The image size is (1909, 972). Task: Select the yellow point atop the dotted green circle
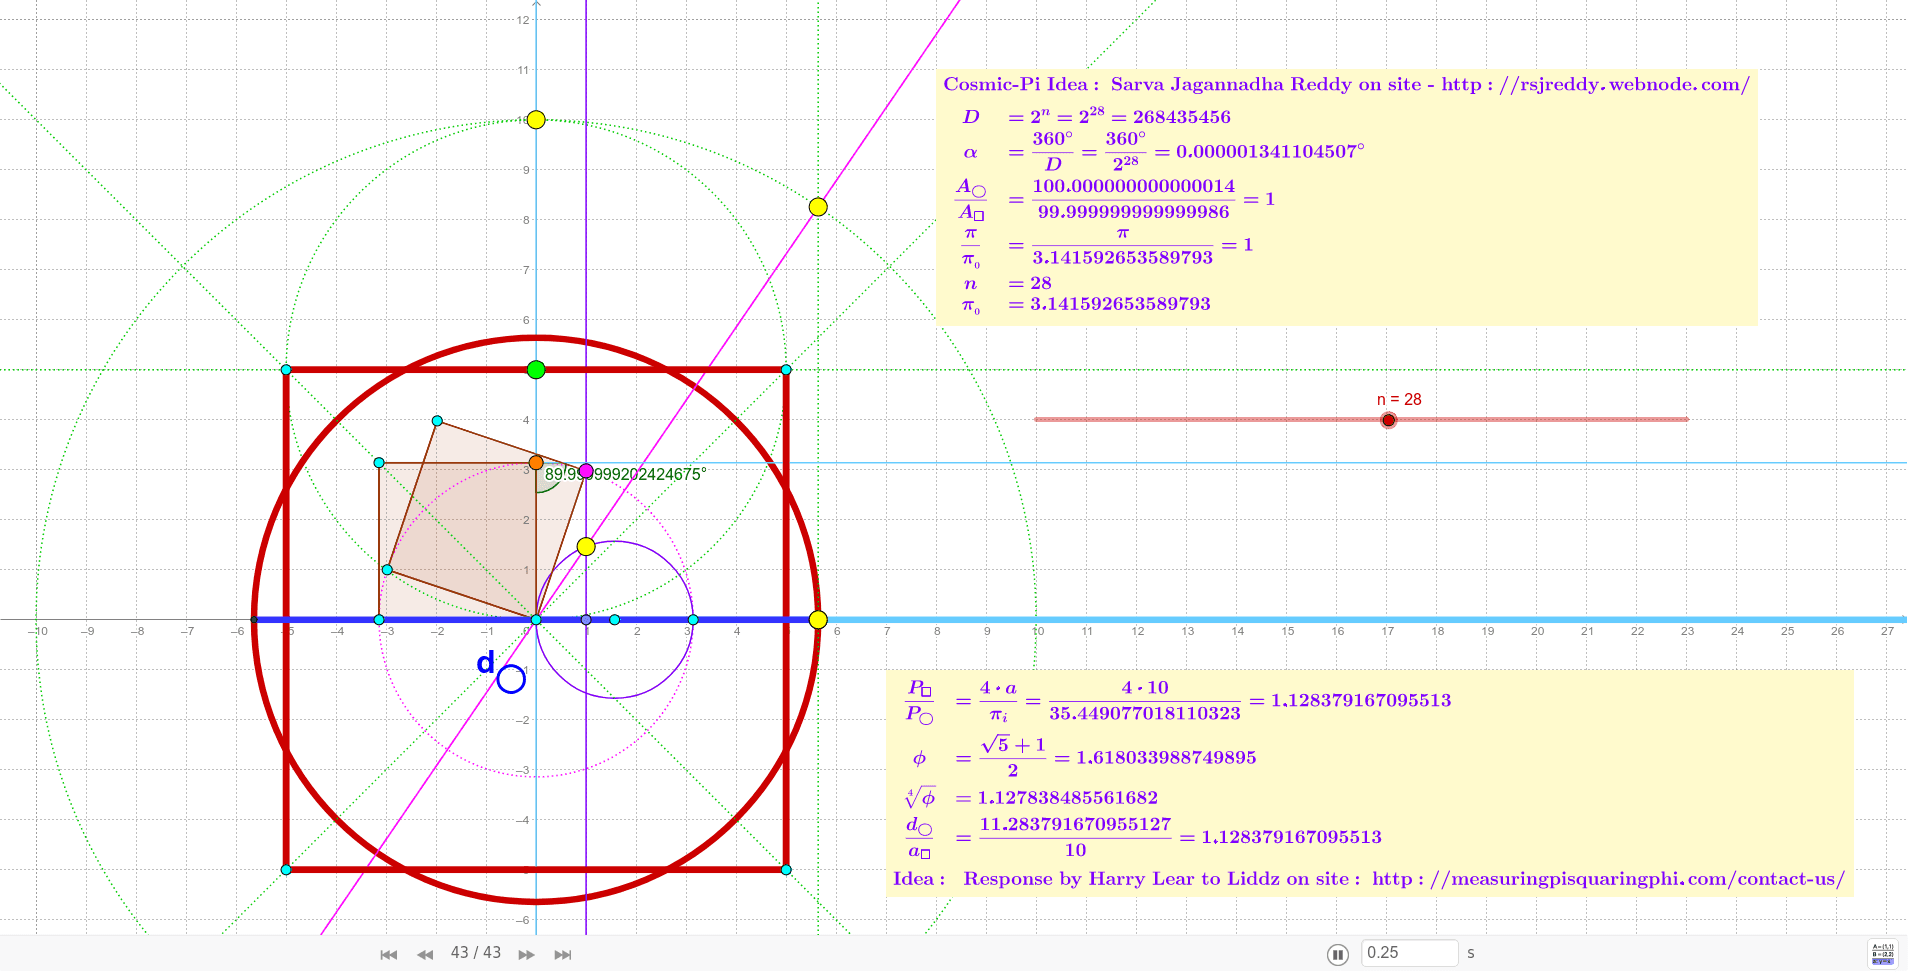[x=536, y=120]
